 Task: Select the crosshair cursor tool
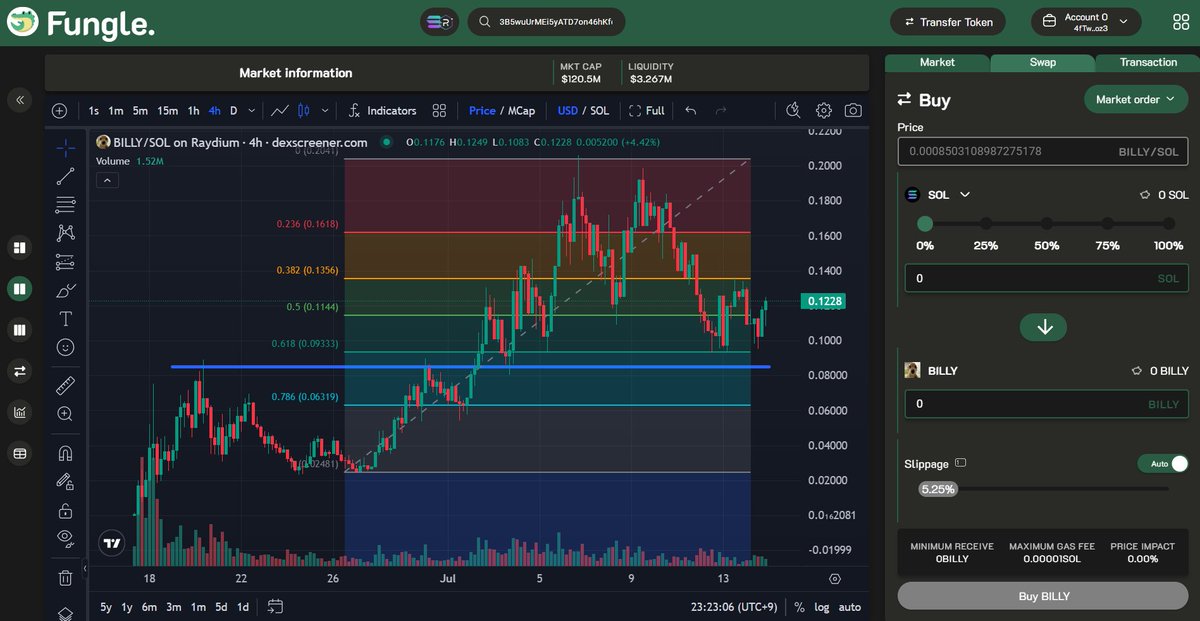tap(65, 148)
